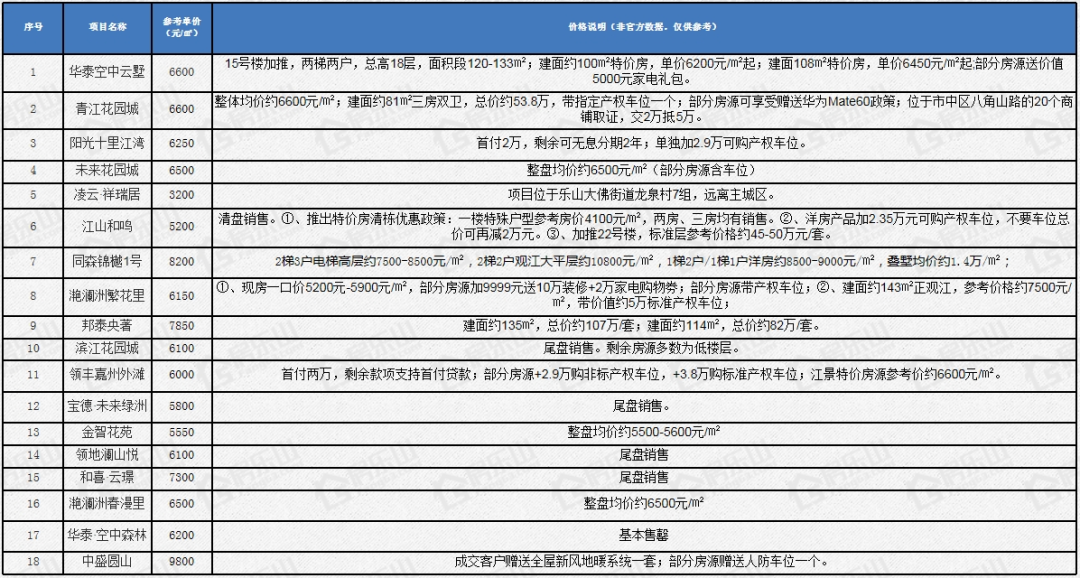
Task: Select the project name 滨江花园城
Action: [x=108, y=347]
